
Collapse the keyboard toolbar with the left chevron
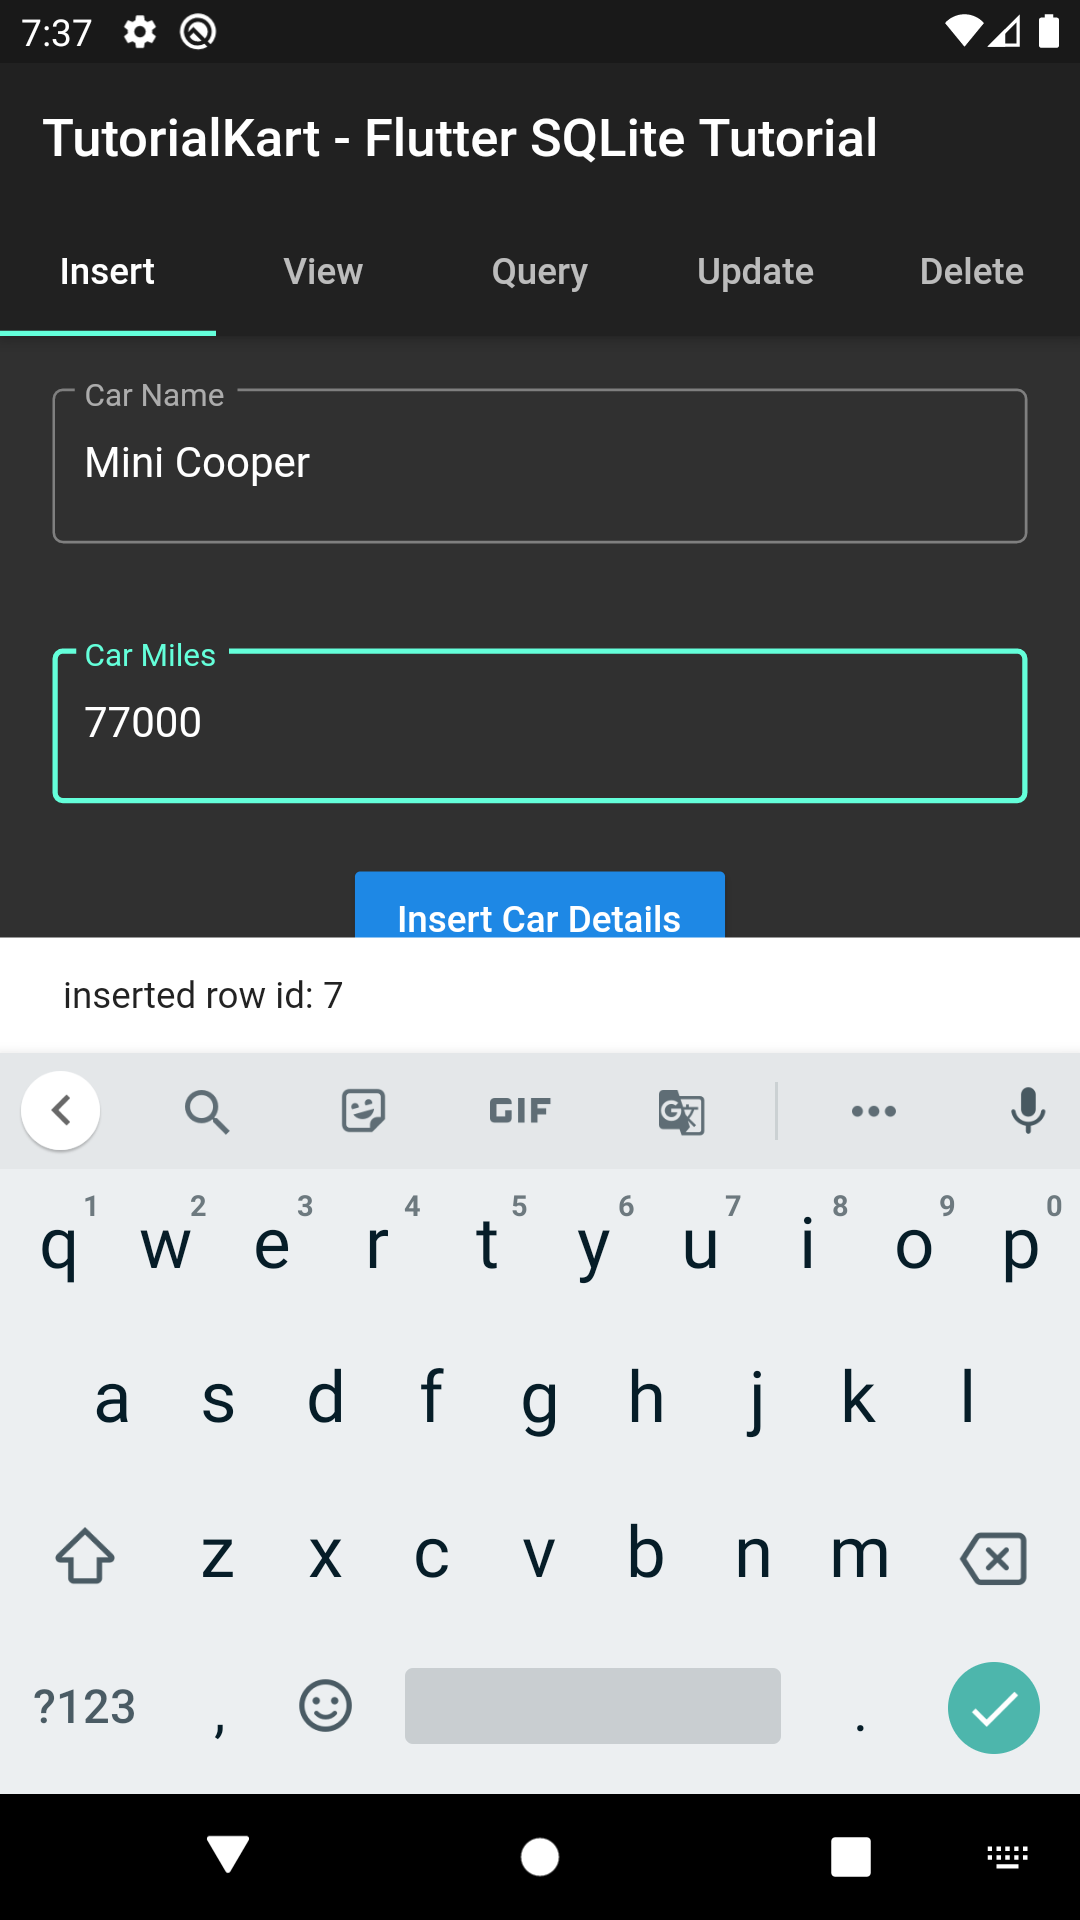click(61, 1110)
